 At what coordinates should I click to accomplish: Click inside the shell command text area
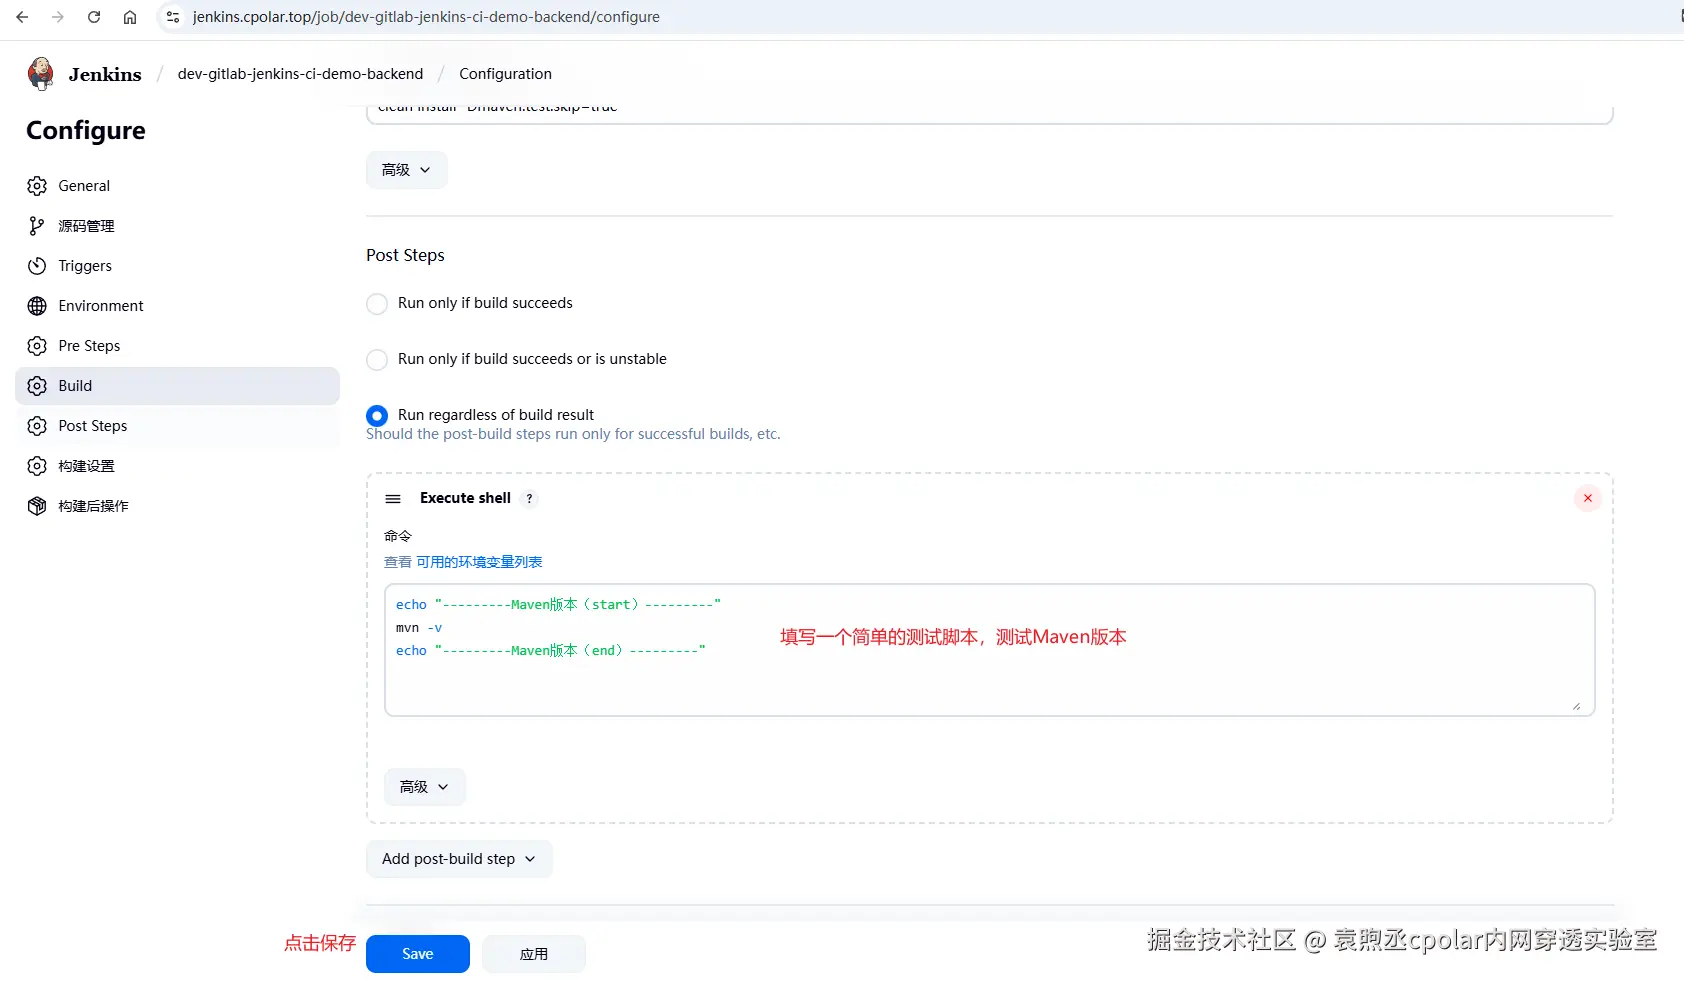pos(989,650)
